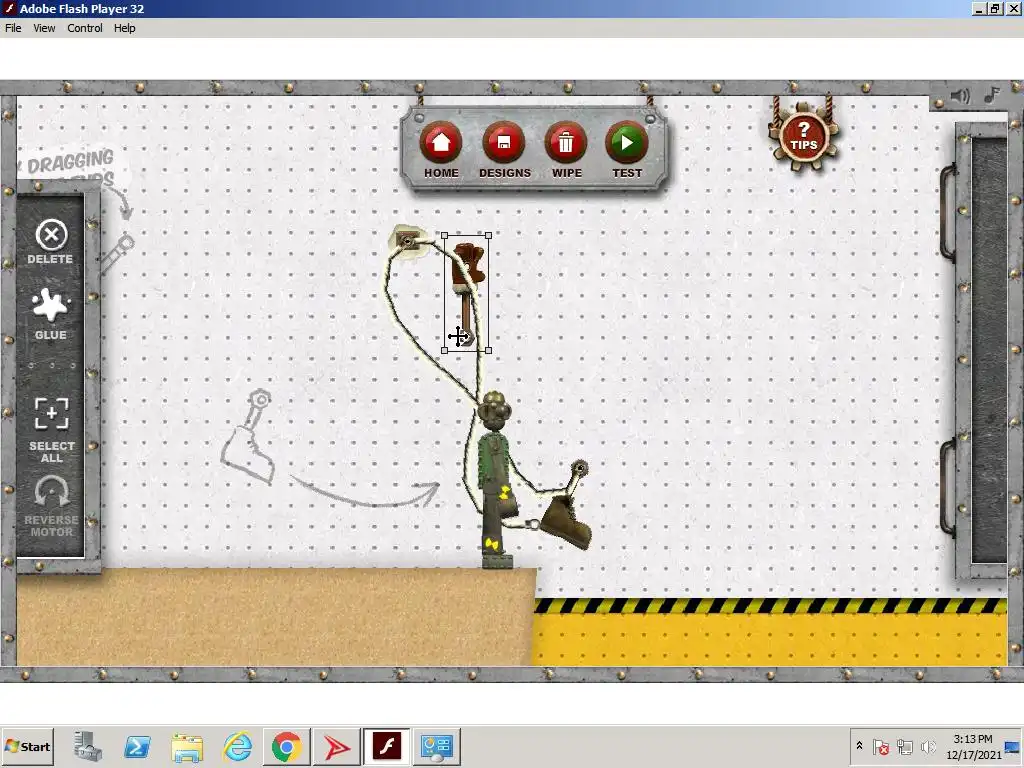Screen dimensions: 1024x768
Task: Choose the GLUE splat tool
Action: click(51, 314)
